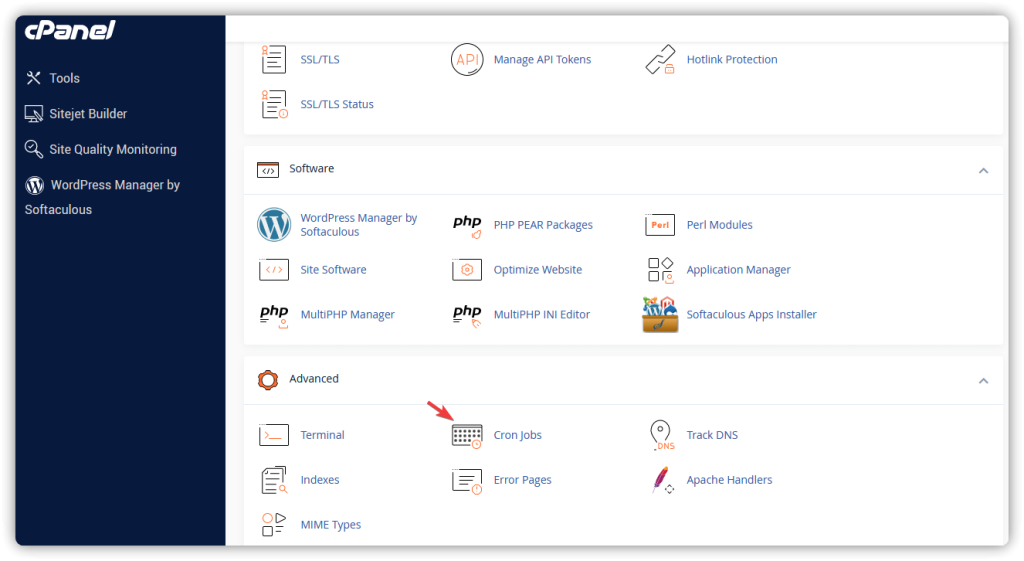Screen dimensions: 1024x561
Task: Open the SSL/TLS link
Action: click(320, 59)
